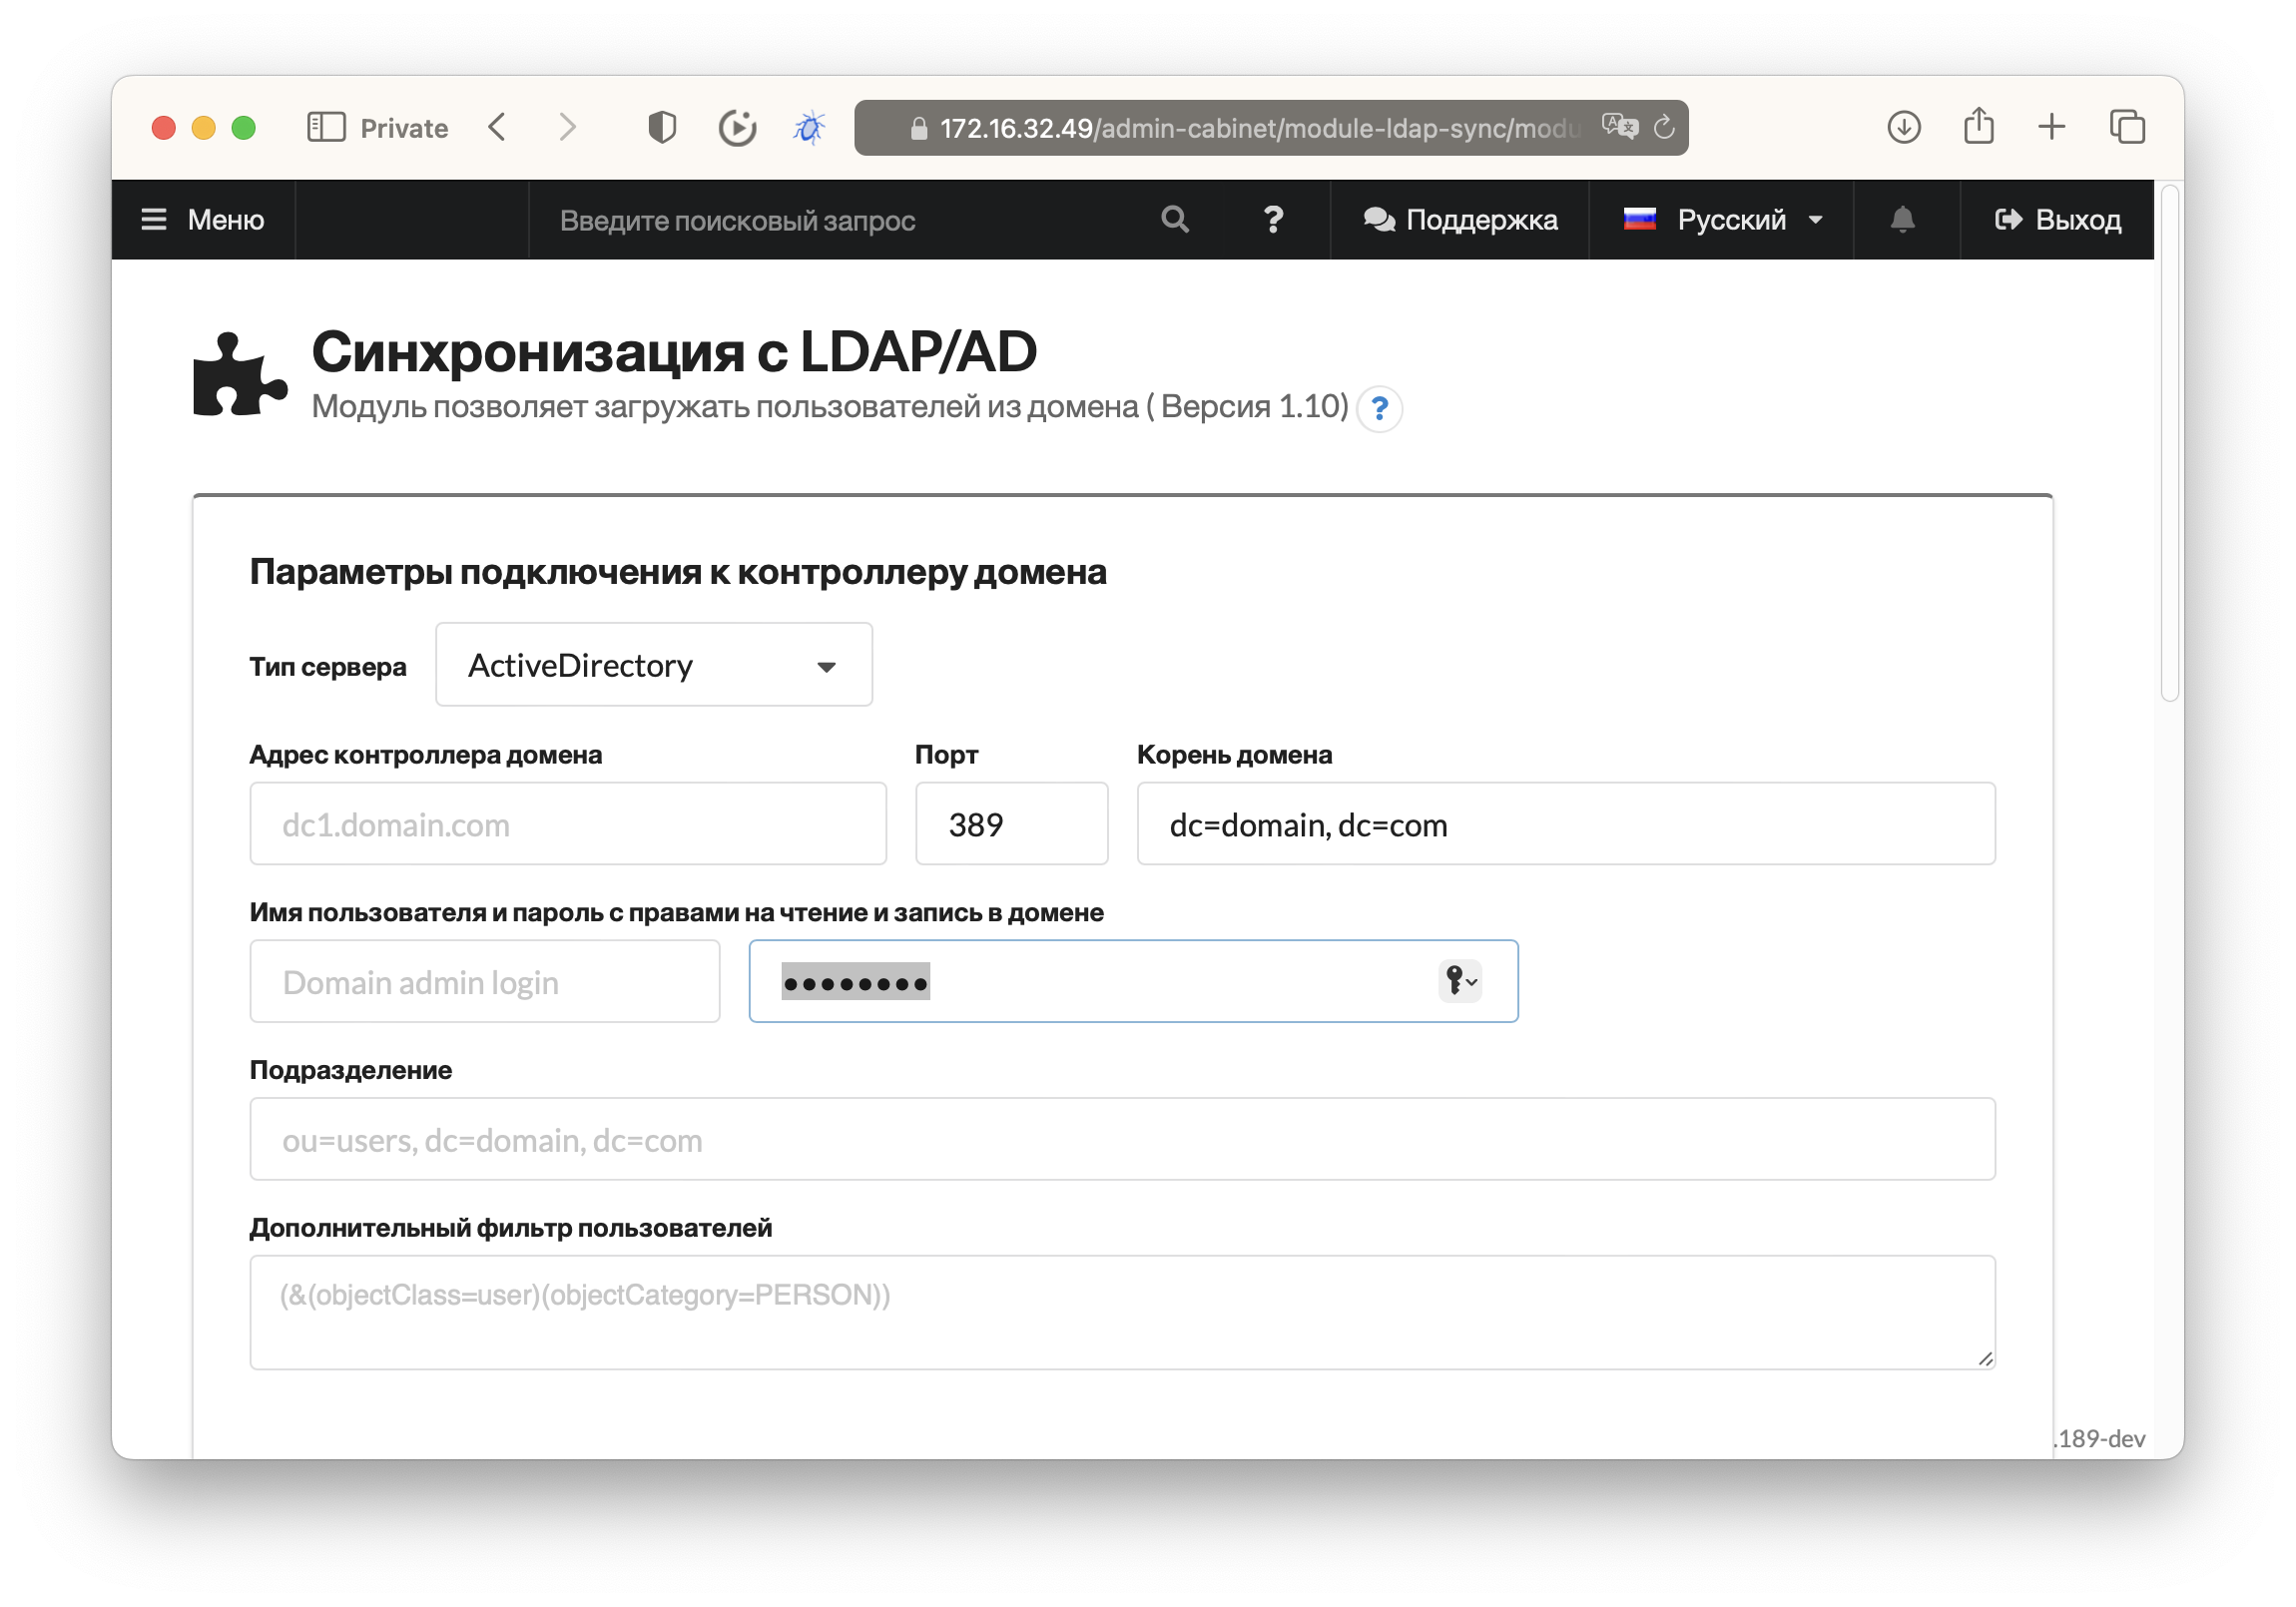Click the password key autofill icon
Viewport: 2296px width, 1607px height.
(1459, 981)
